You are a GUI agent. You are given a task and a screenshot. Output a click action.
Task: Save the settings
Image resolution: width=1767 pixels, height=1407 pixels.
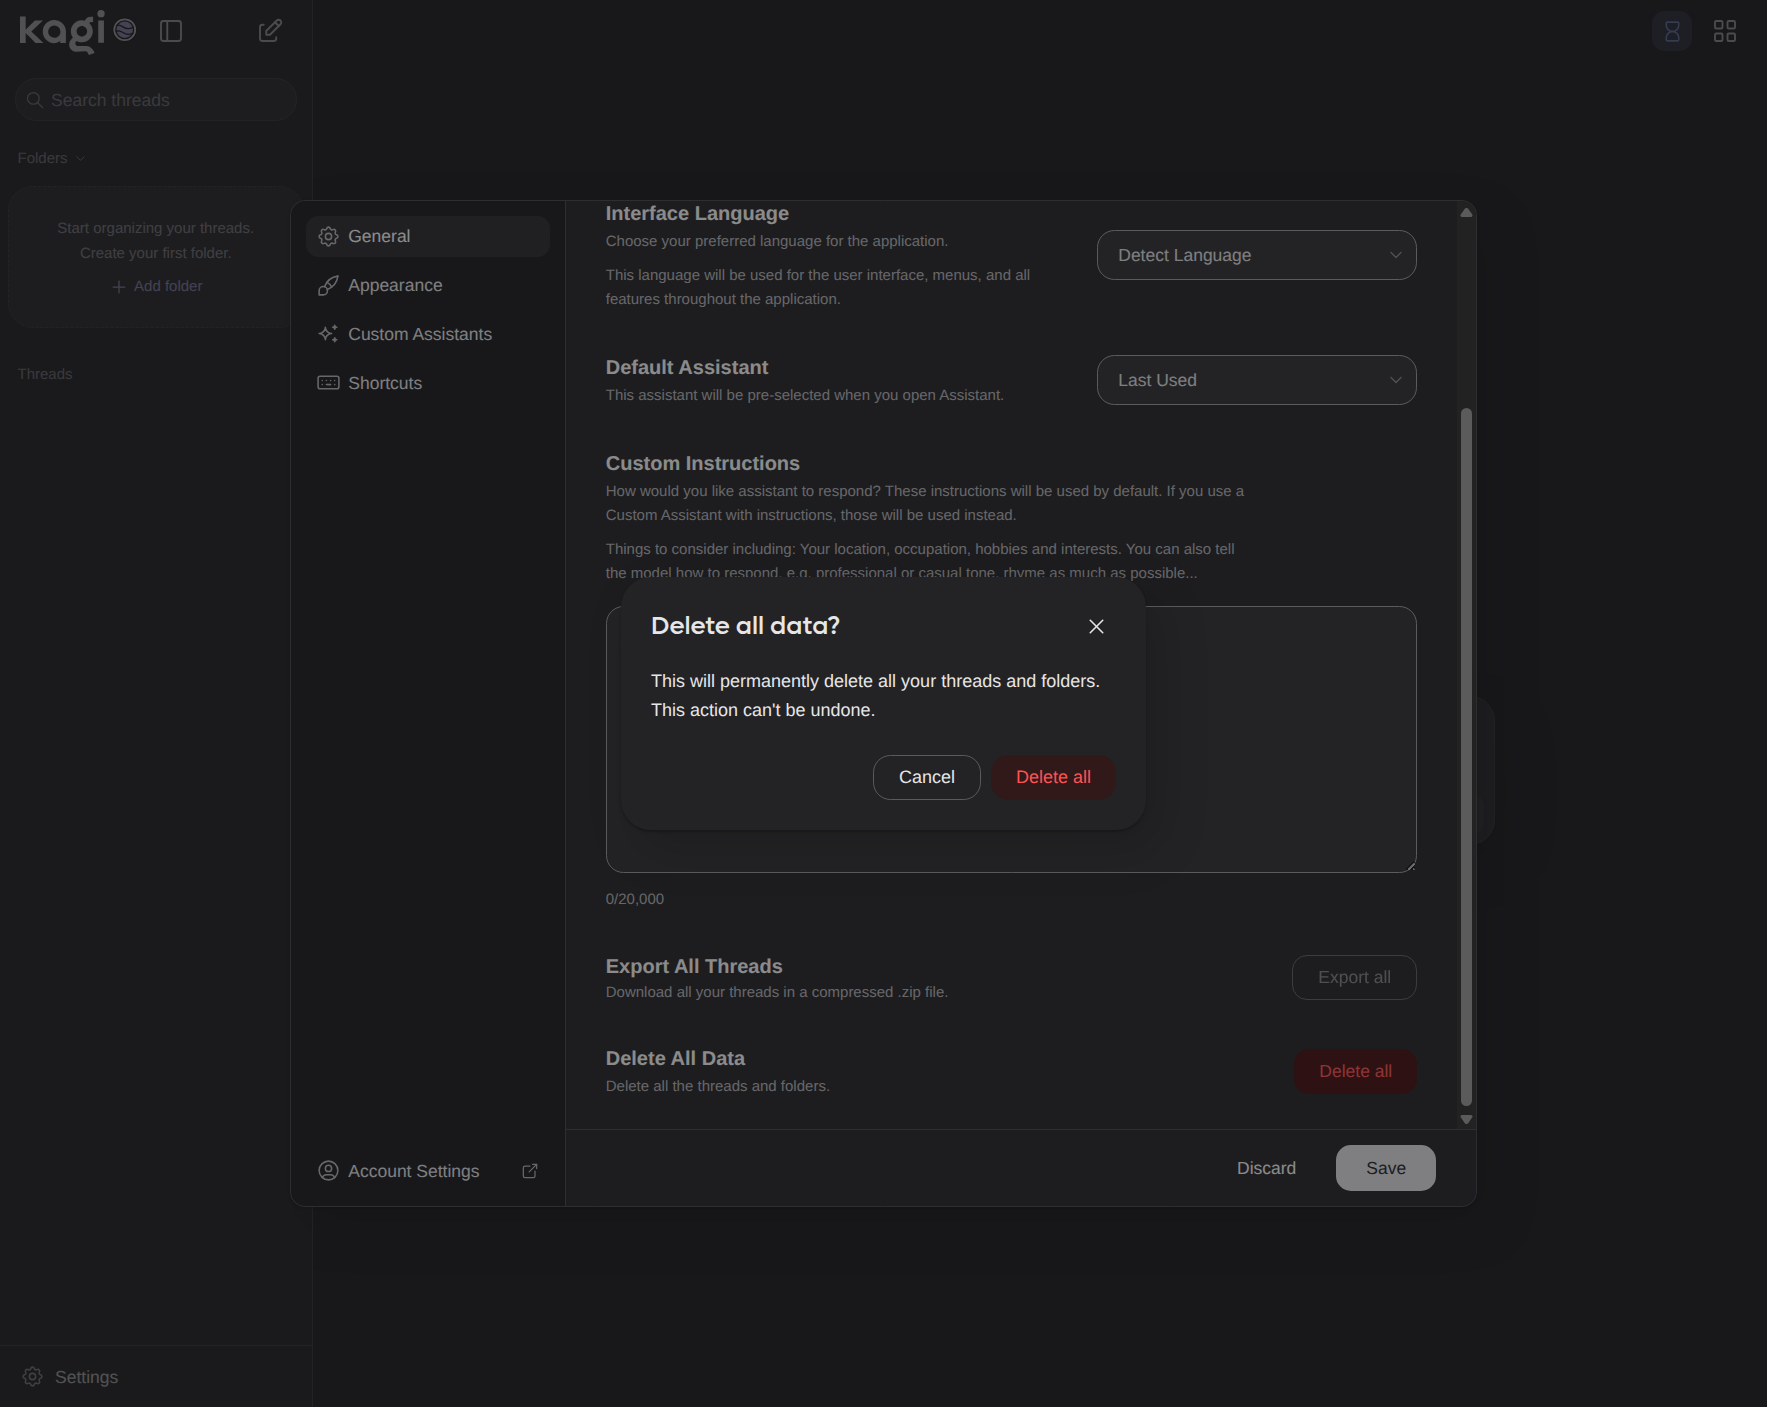click(x=1386, y=1168)
